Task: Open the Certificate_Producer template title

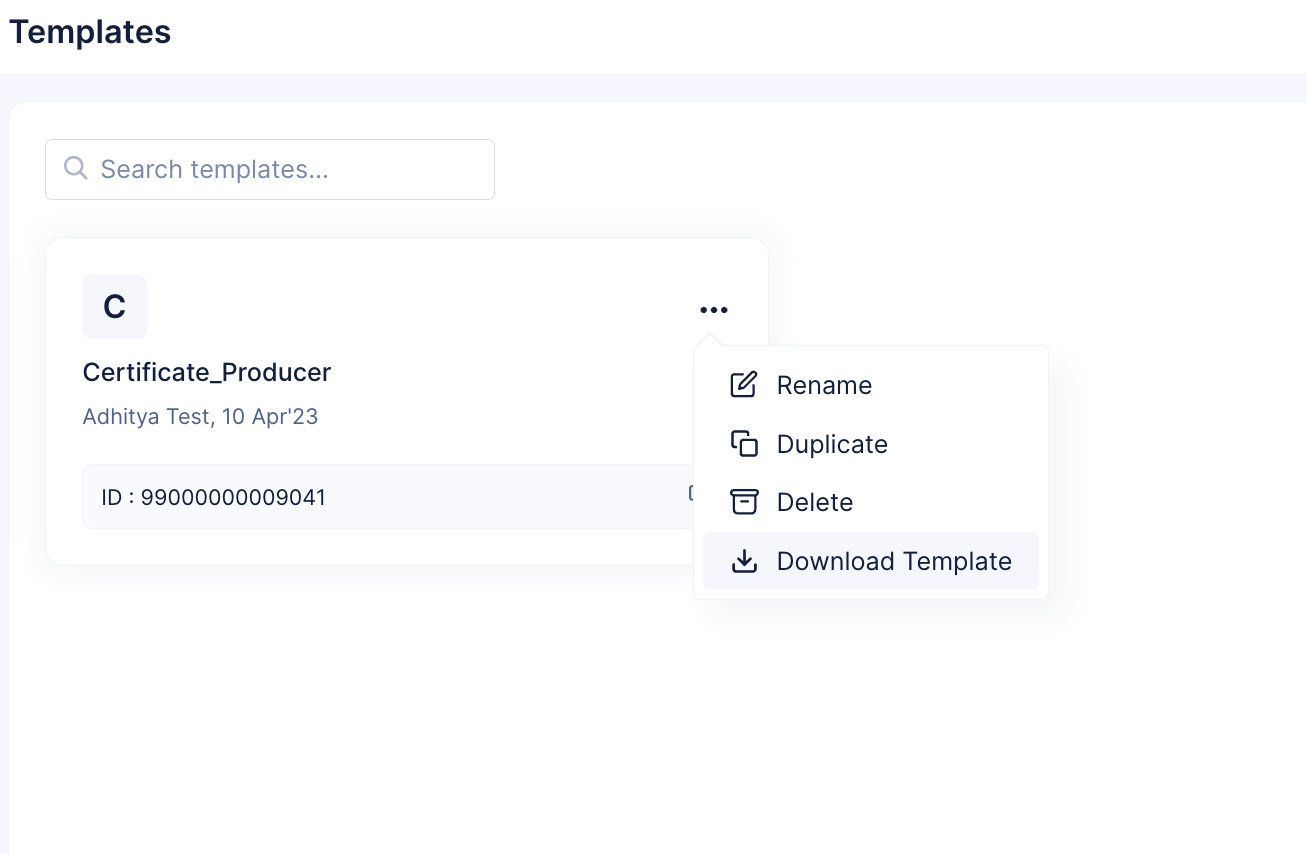Action: pos(207,372)
